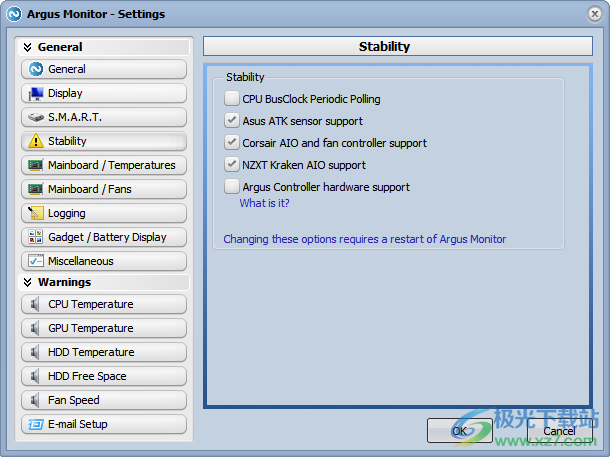This screenshot has width=610, height=457.
Task: Open E-mail Setup page
Action: click(x=104, y=424)
